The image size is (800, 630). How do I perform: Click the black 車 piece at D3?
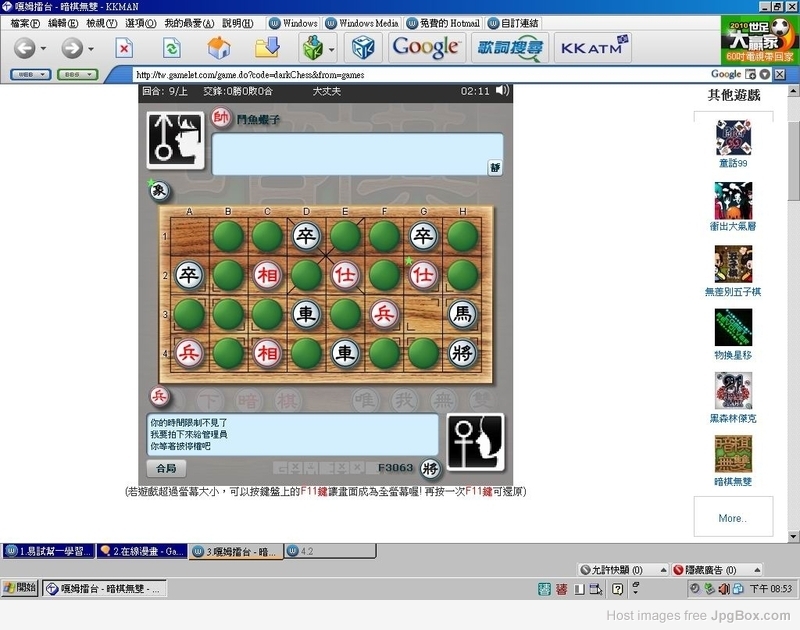306,314
